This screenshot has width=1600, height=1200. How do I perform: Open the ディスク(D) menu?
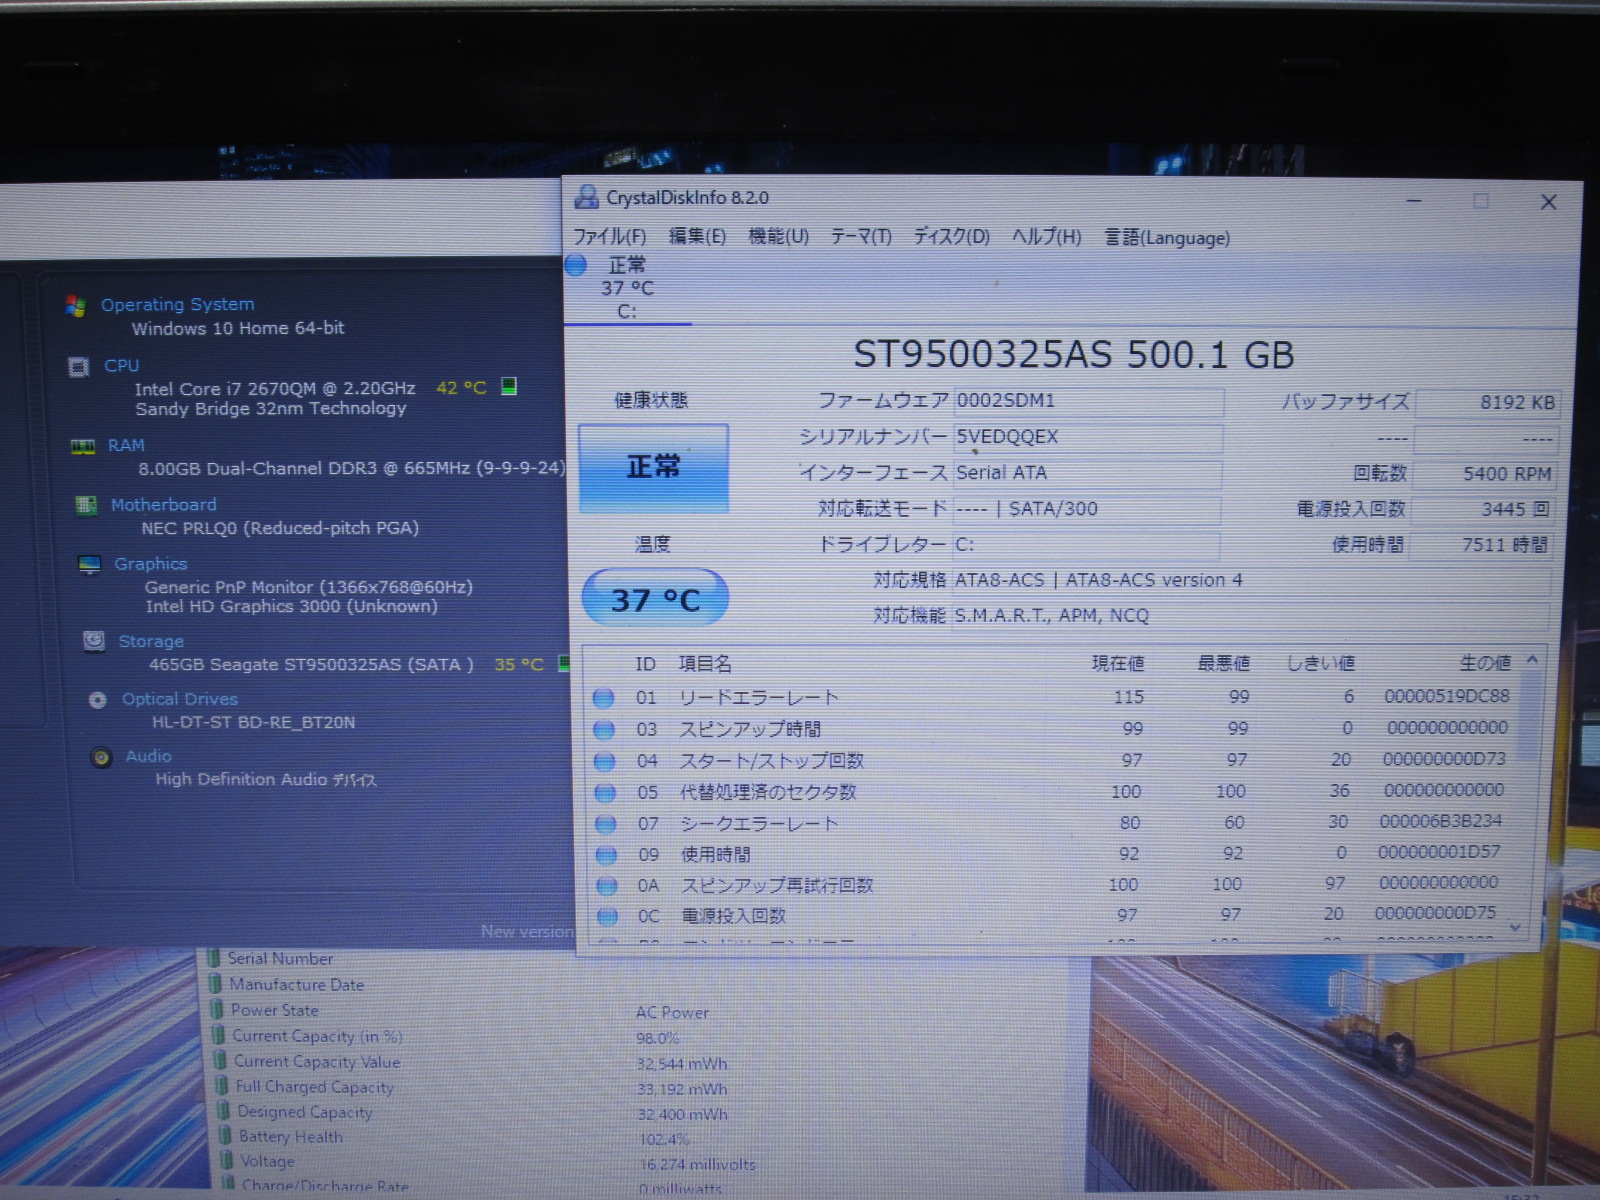point(951,237)
